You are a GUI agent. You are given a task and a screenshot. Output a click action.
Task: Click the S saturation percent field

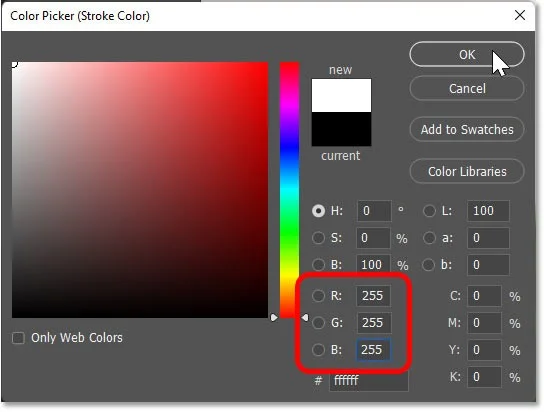pyautogui.click(x=373, y=238)
